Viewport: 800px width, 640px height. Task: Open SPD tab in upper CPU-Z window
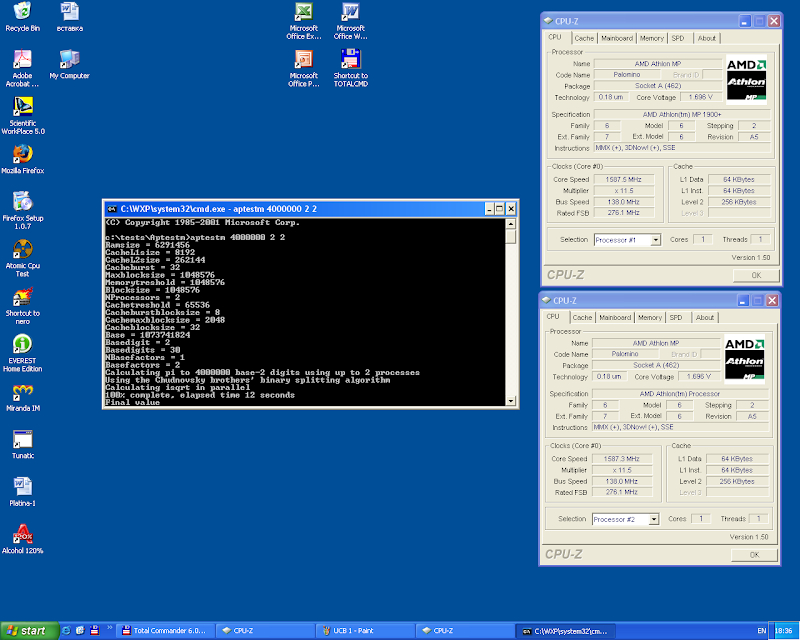[x=678, y=38]
